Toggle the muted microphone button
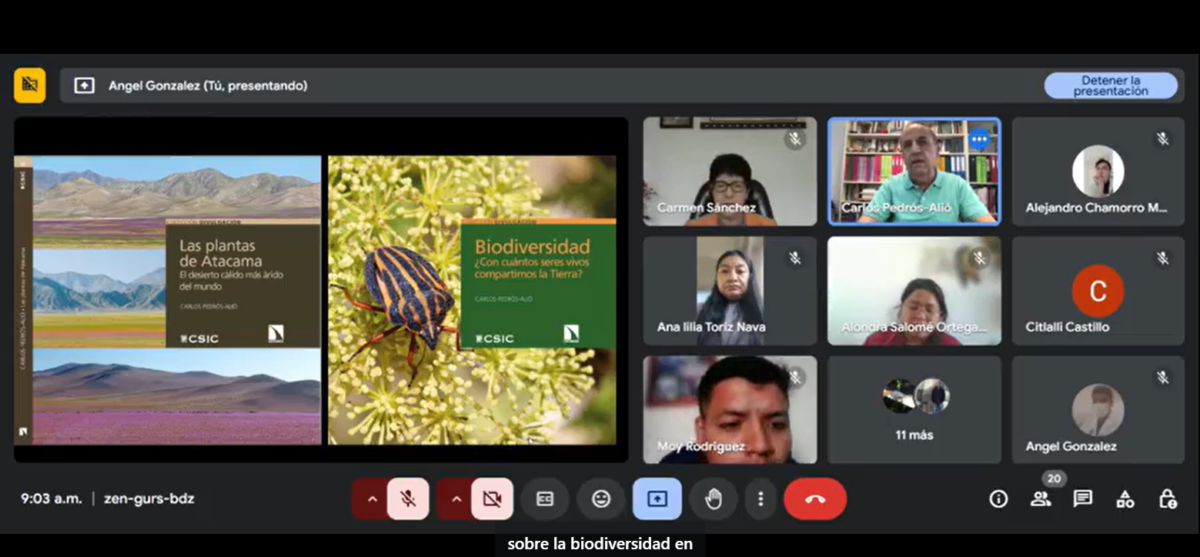This screenshot has height=557, width=1200. point(408,499)
